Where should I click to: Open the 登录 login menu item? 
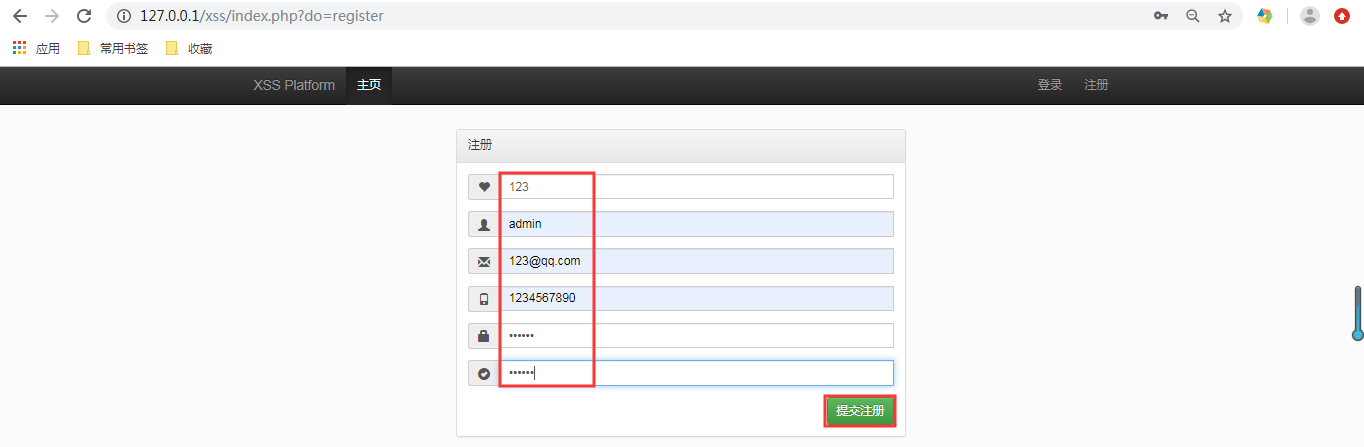(1049, 85)
